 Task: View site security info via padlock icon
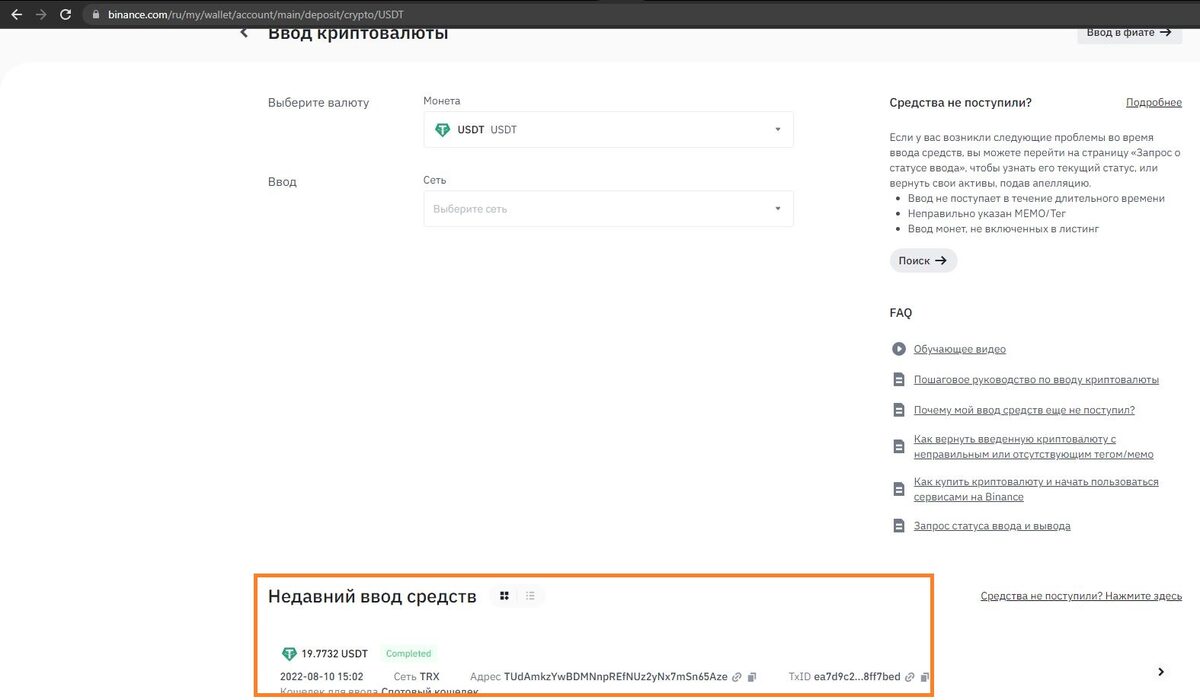coord(95,15)
